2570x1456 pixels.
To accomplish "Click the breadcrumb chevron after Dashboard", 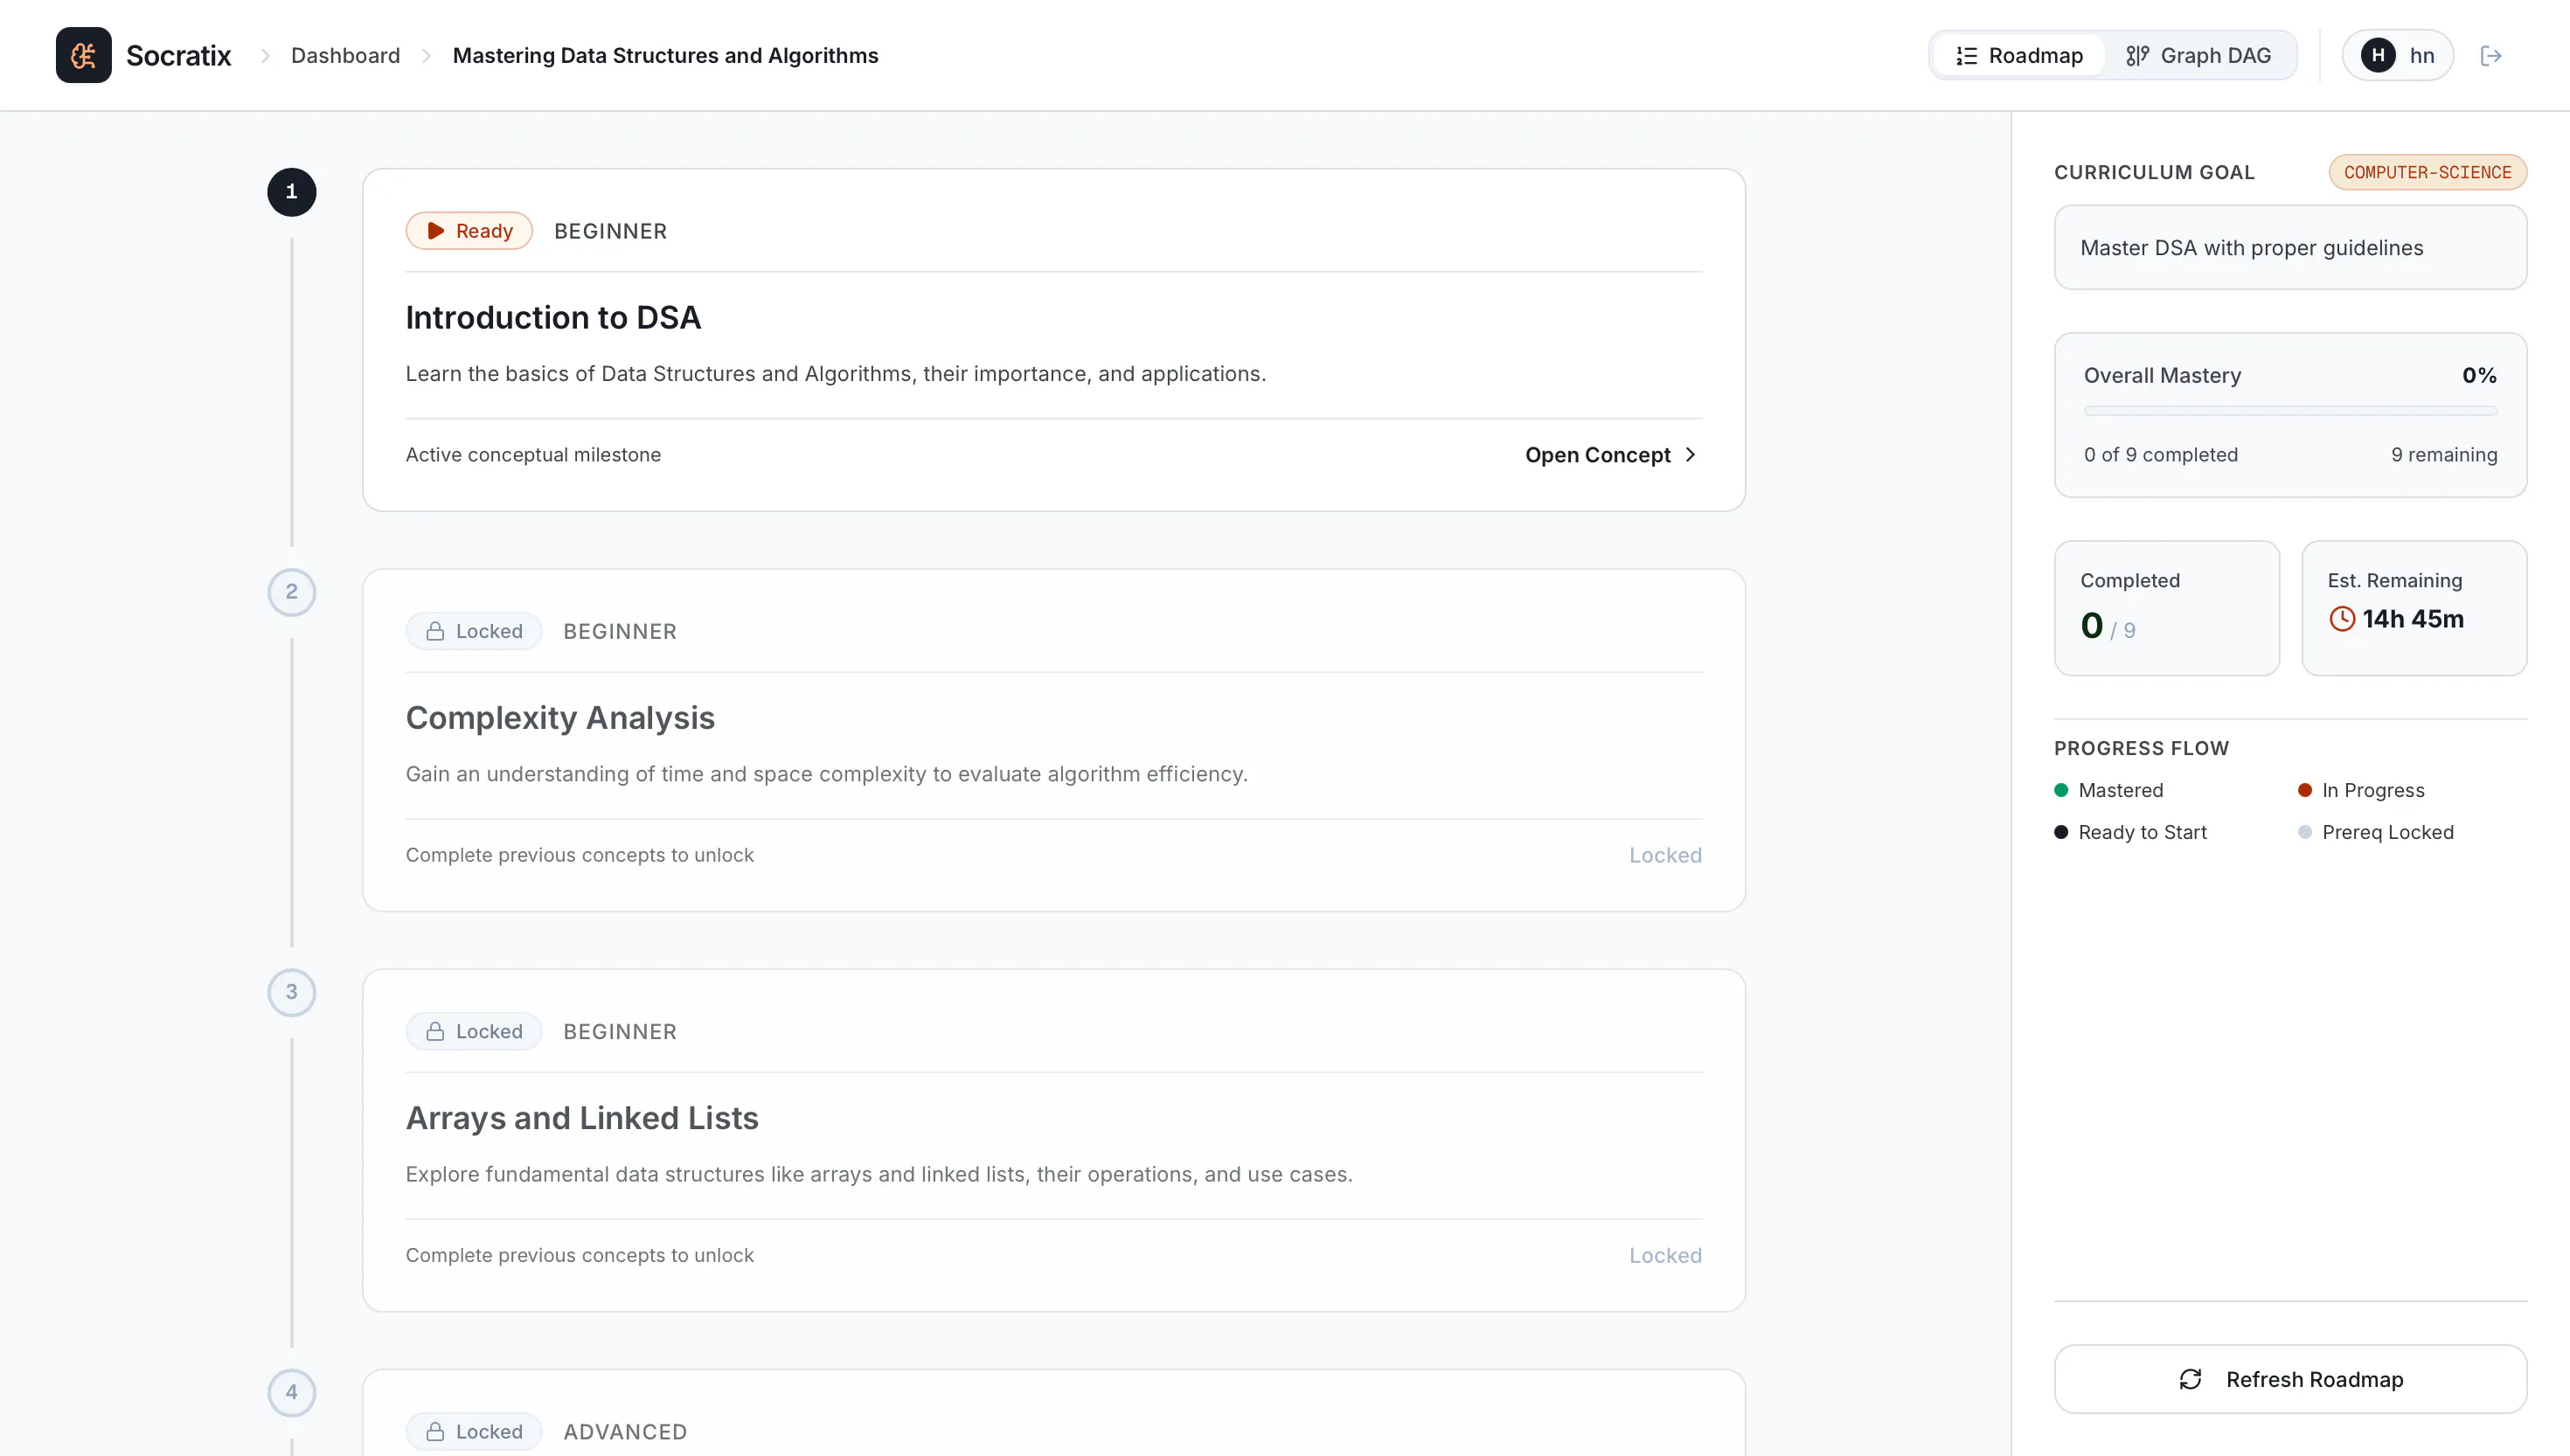I will pos(426,56).
